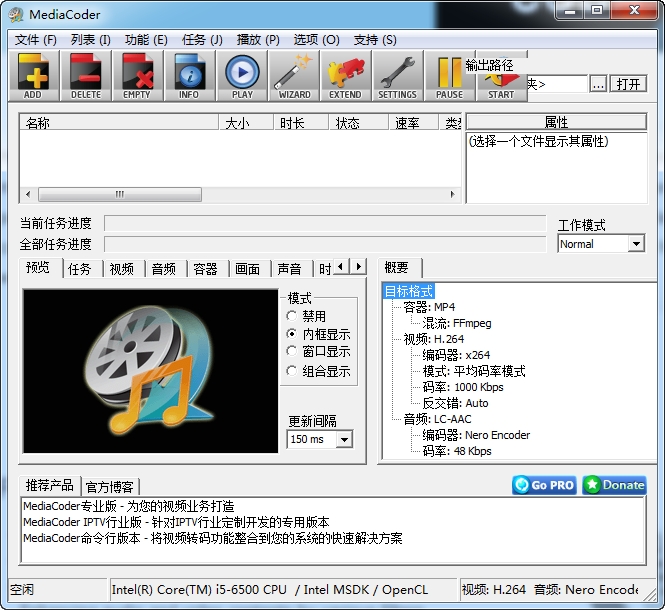Open the INFO toolbar icon
Viewport: 665px width, 610px height.
click(190, 76)
